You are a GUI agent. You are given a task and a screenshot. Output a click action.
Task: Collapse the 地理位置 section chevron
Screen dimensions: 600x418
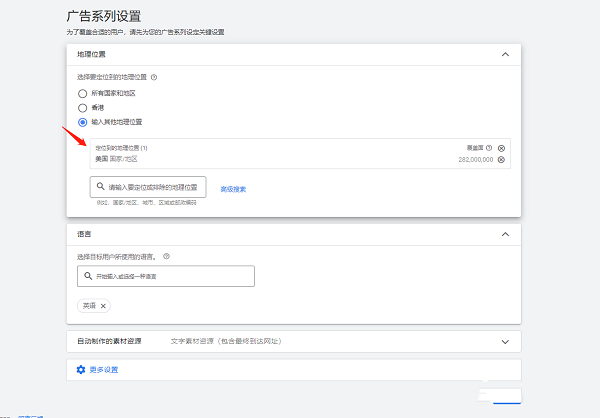coord(505,54)
